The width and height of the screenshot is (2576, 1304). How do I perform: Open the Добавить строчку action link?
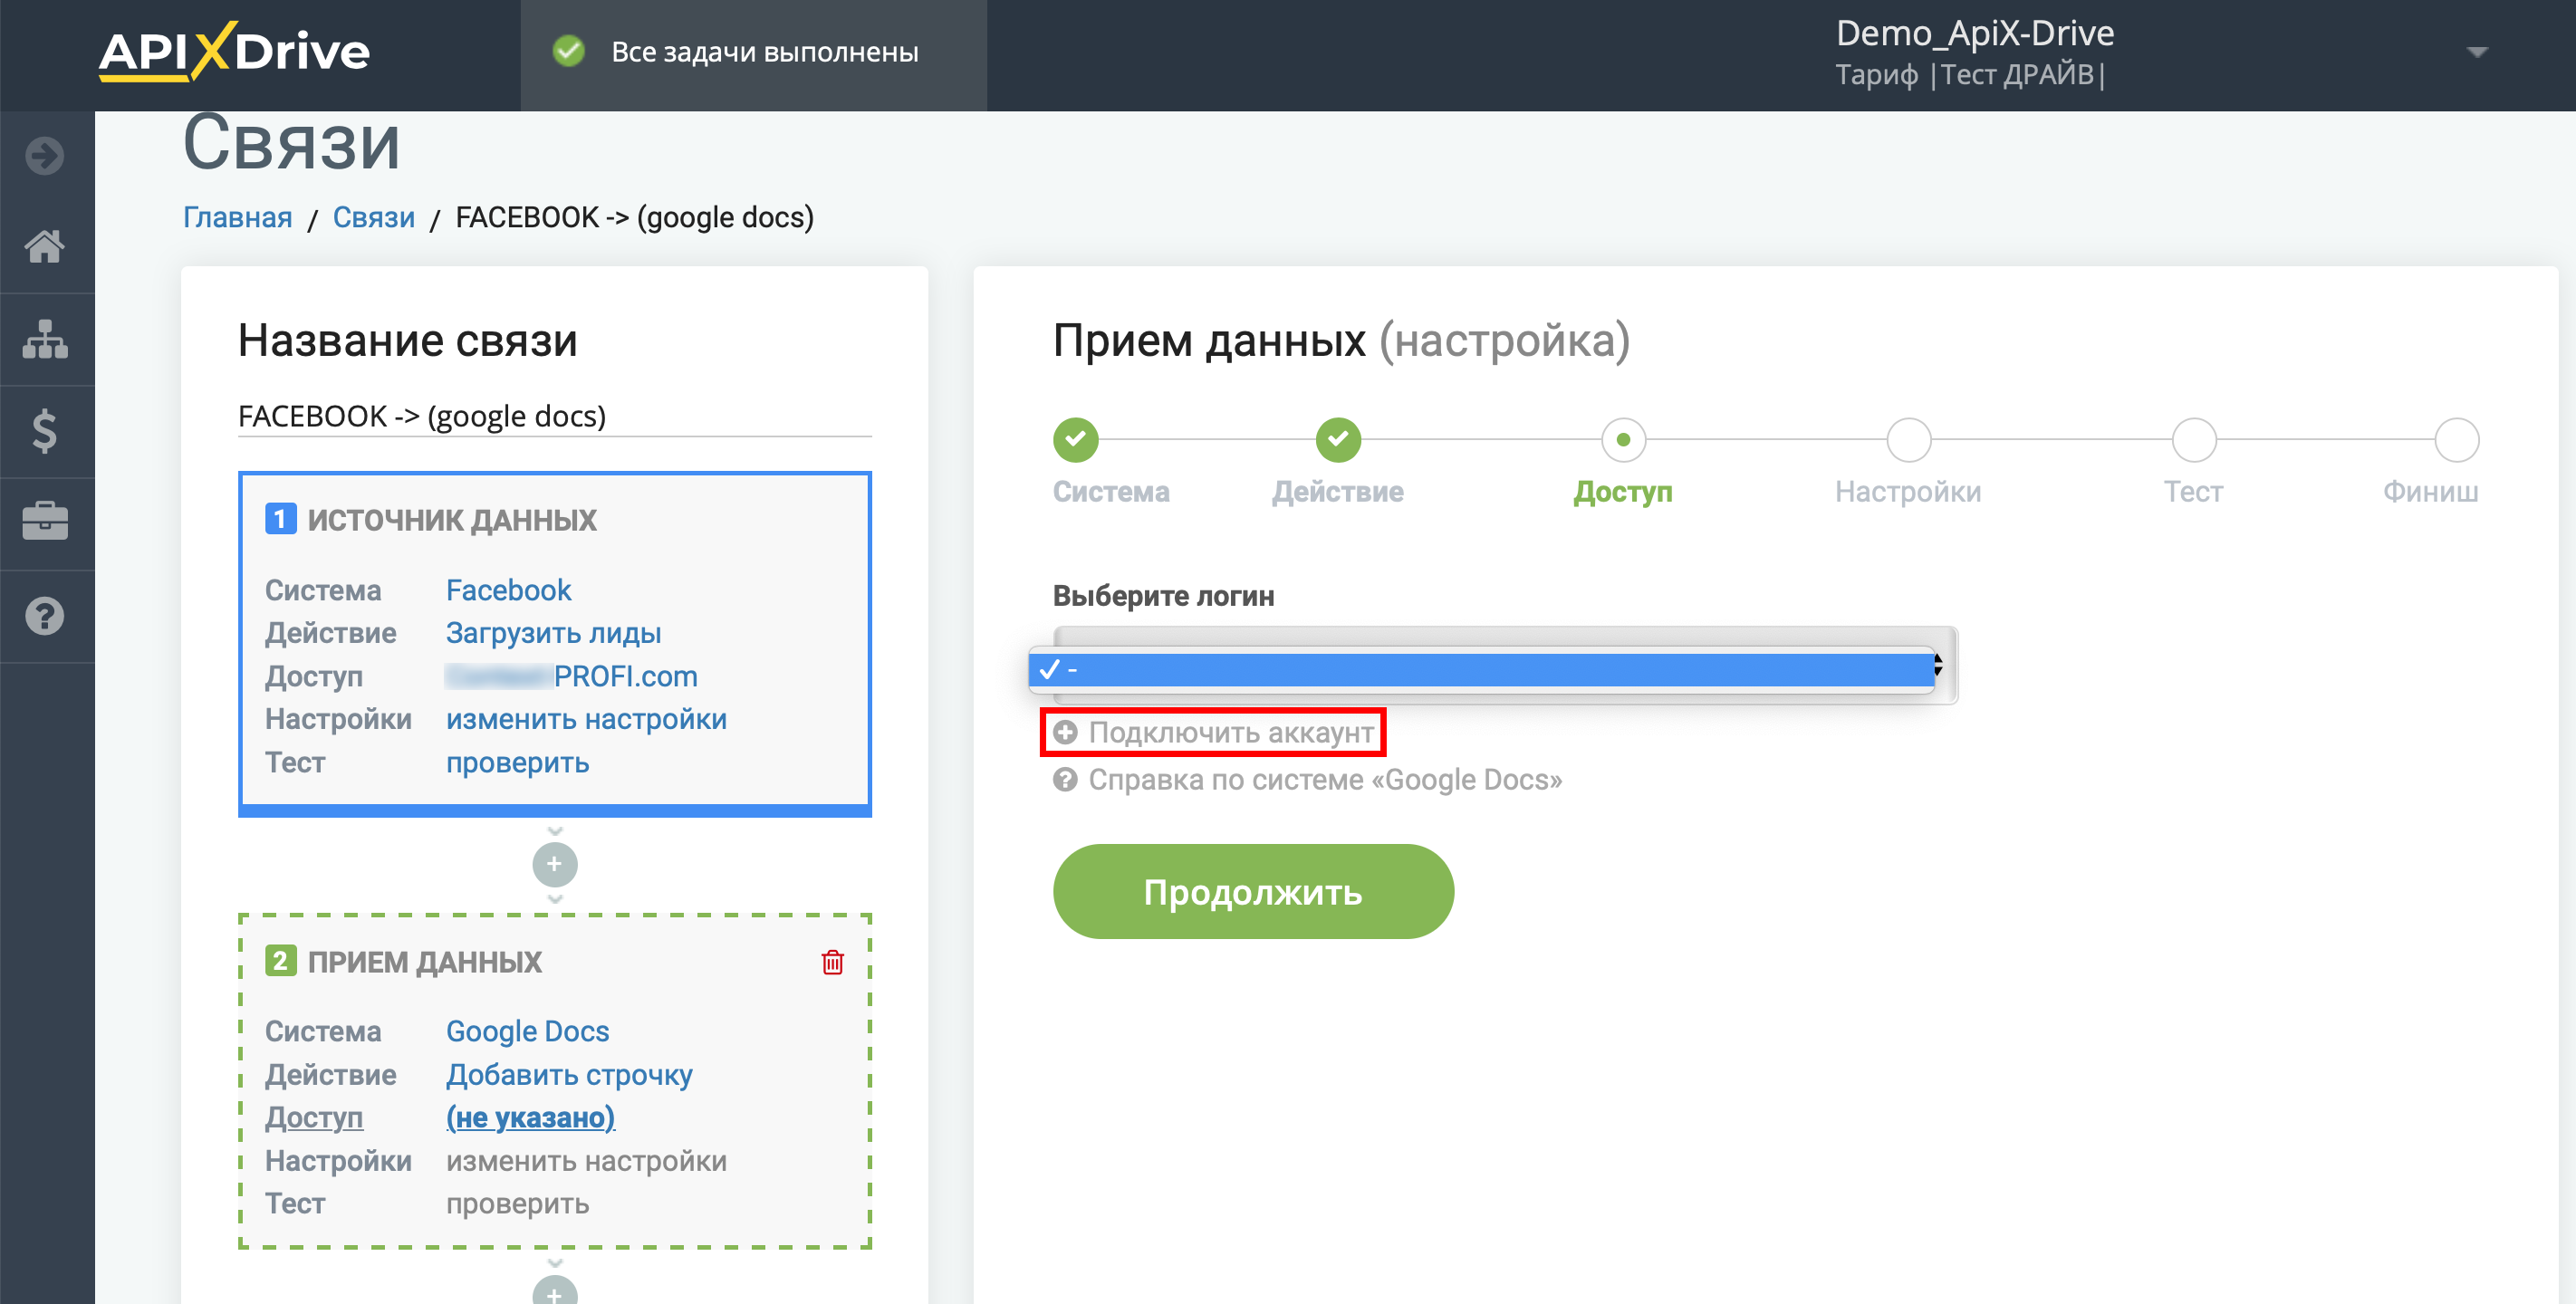tap(569, 1074)
